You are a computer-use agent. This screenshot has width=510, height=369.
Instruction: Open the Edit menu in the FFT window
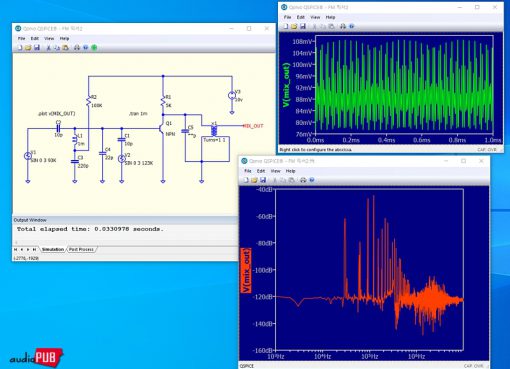pos(261,171)
